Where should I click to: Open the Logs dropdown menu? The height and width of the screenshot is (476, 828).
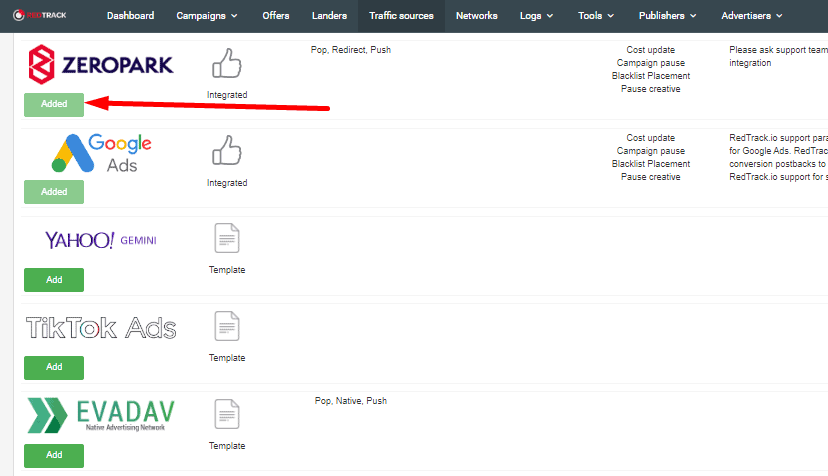pyautogui.click(x=536, y=16)
